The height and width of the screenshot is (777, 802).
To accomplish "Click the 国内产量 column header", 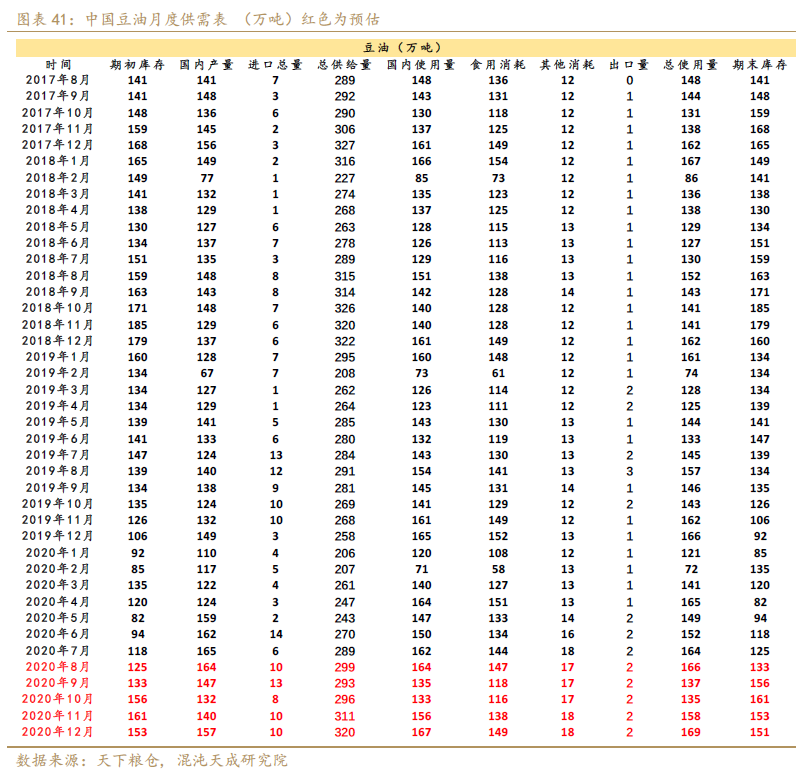I will [x=206, y=65].
